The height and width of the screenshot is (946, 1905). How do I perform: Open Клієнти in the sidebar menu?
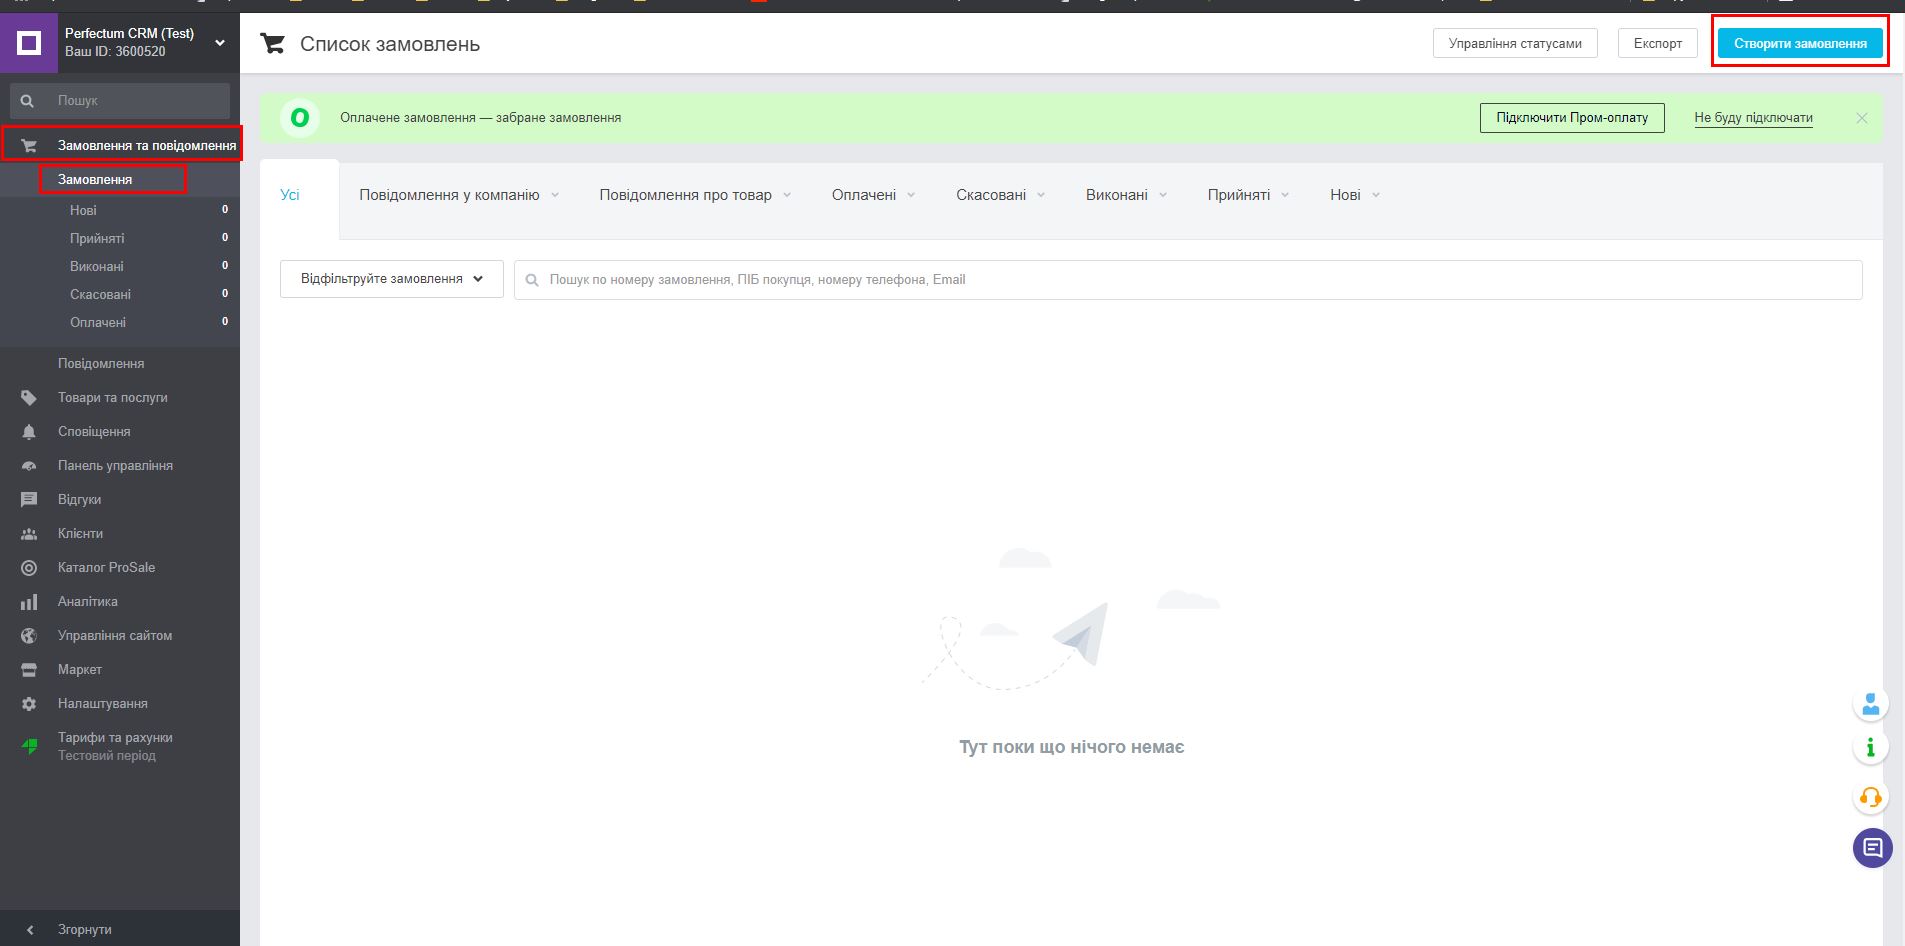click(x=80, y=534)
